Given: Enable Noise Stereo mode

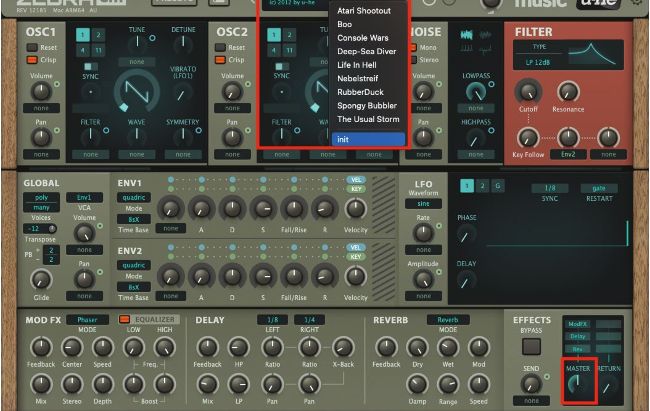Looking at the screenshot, I should 413,60.
